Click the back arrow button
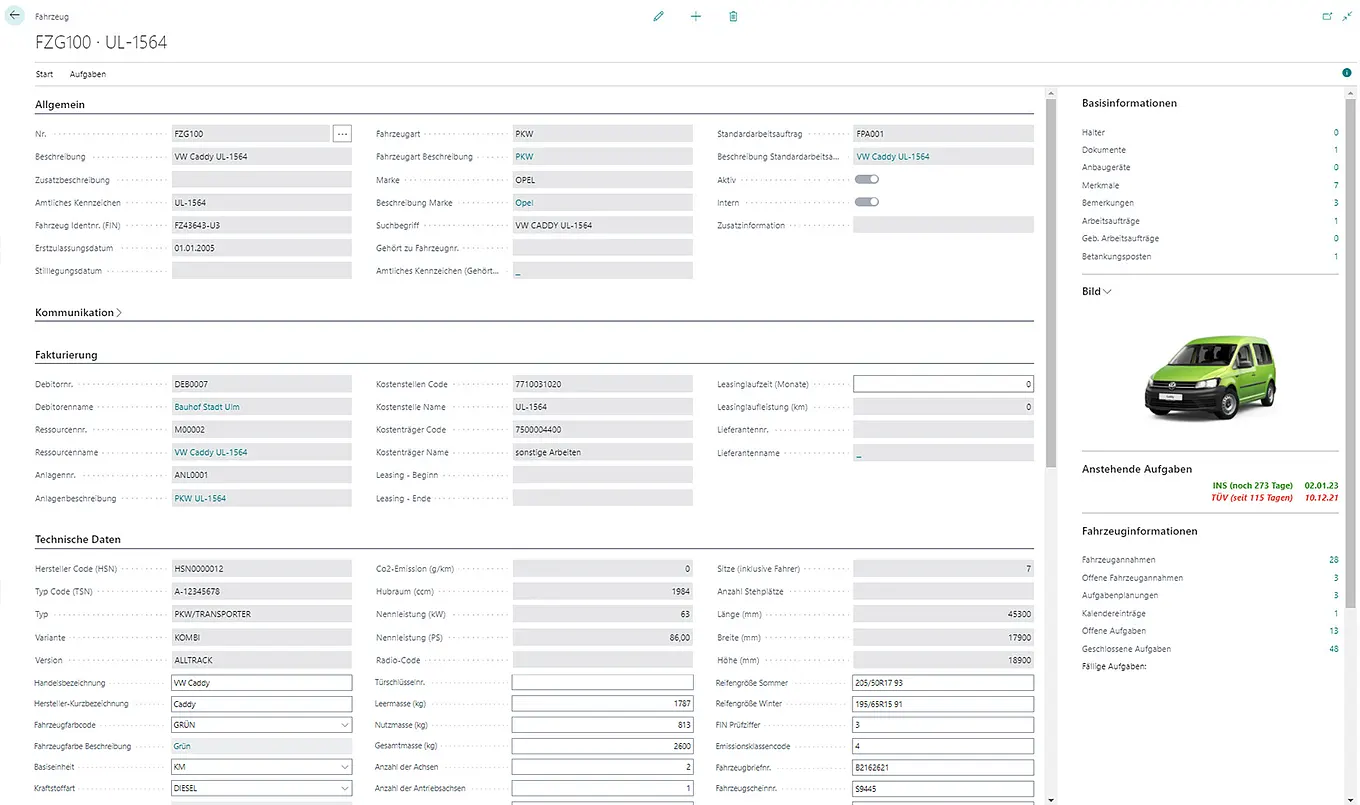 tap(15, 16)
